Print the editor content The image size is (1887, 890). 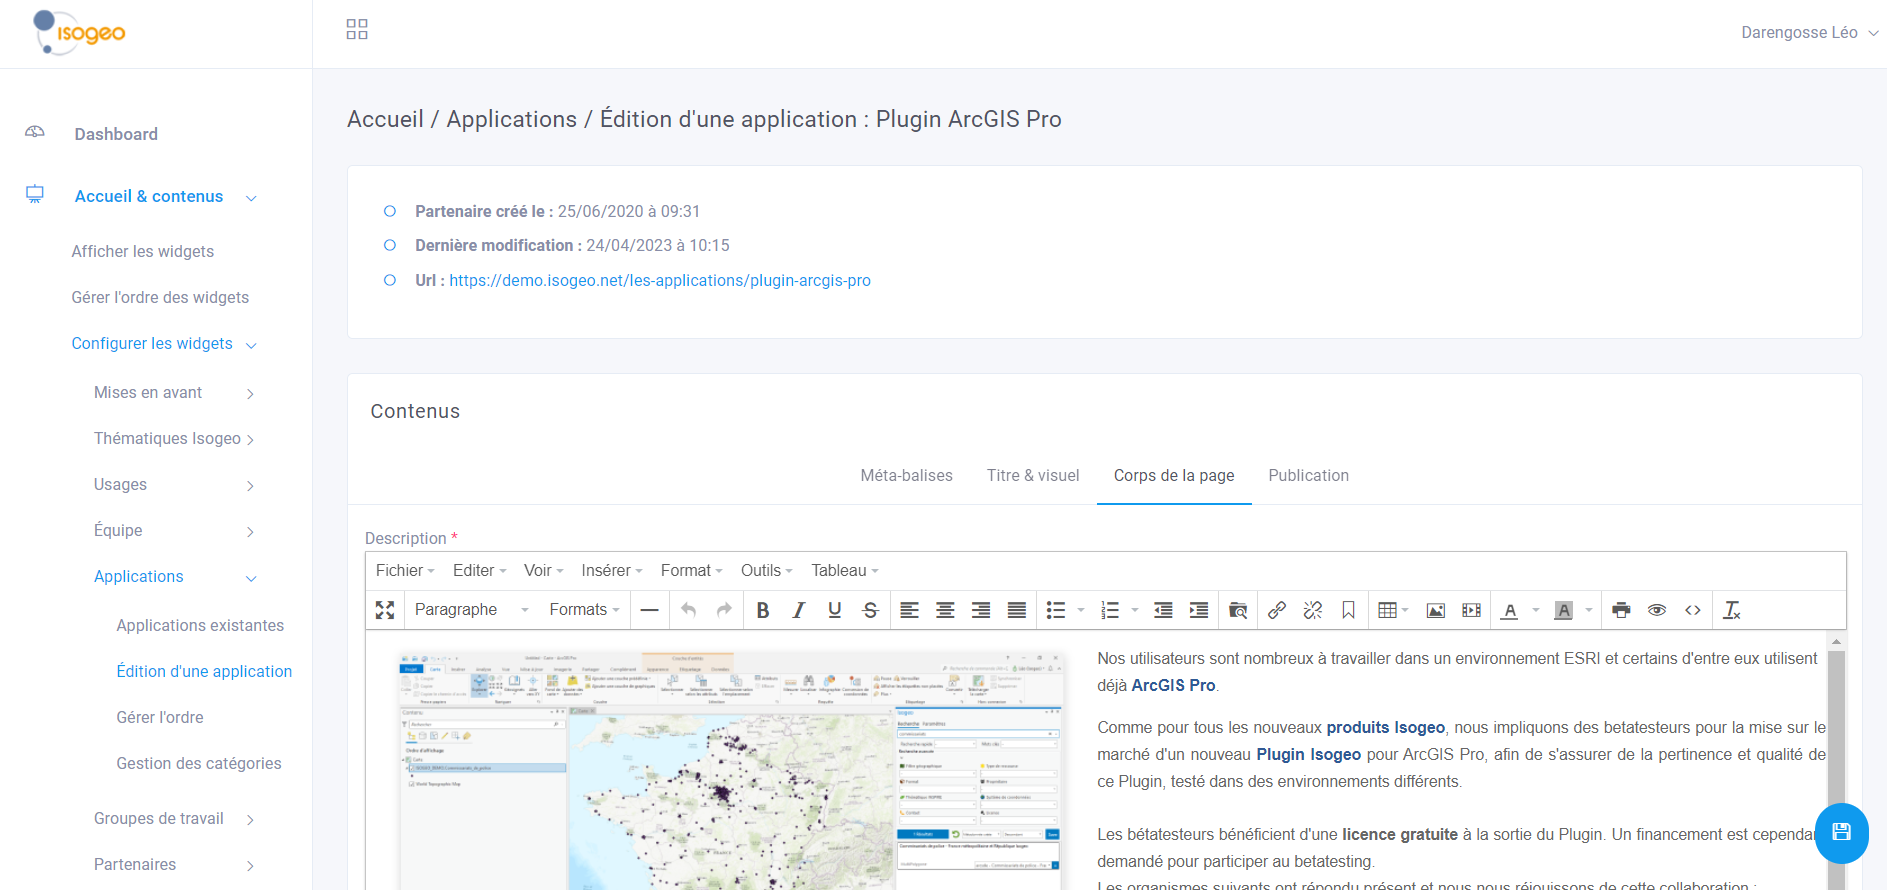coord(1622,610)
